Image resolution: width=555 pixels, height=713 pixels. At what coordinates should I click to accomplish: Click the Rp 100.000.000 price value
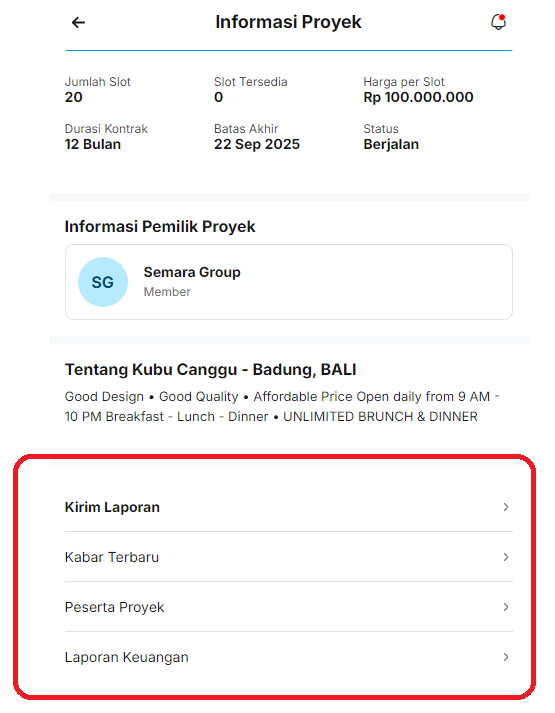[x=418, y=97]
